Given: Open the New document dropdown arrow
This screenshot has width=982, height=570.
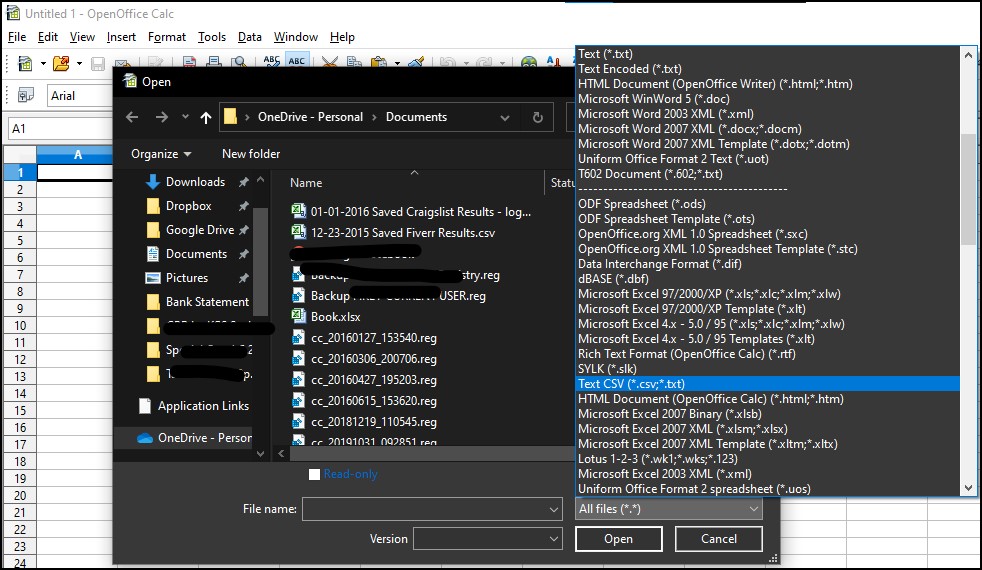Looking at the screenshot, I should 43,63.
